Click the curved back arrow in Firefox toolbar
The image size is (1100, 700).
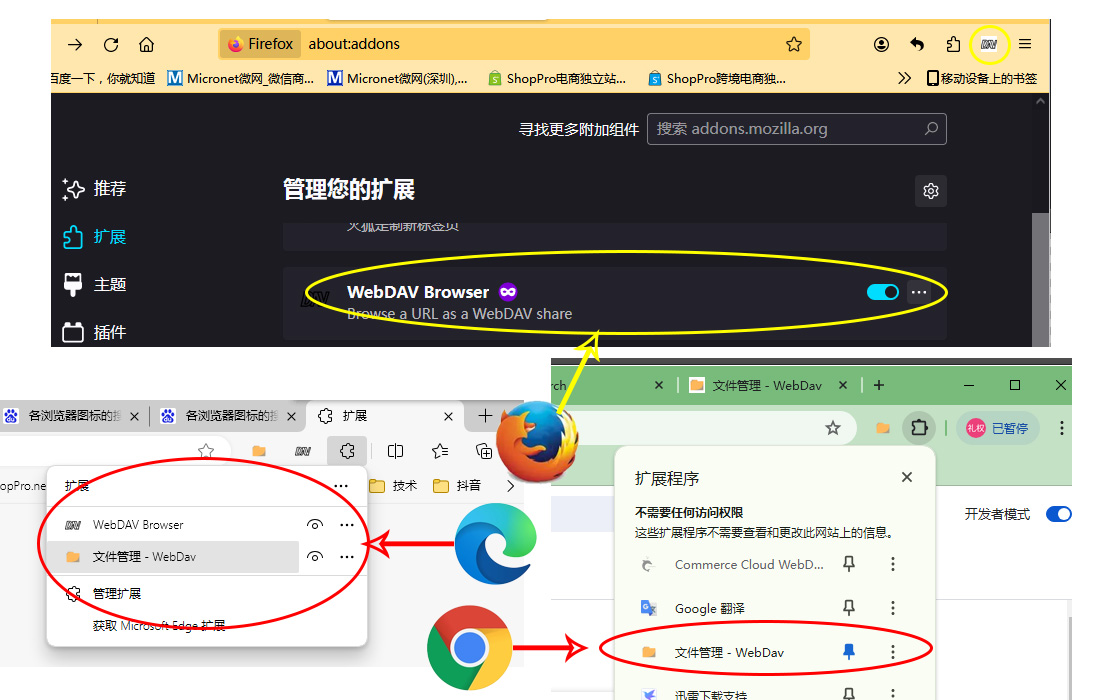(x=917, y=44)
